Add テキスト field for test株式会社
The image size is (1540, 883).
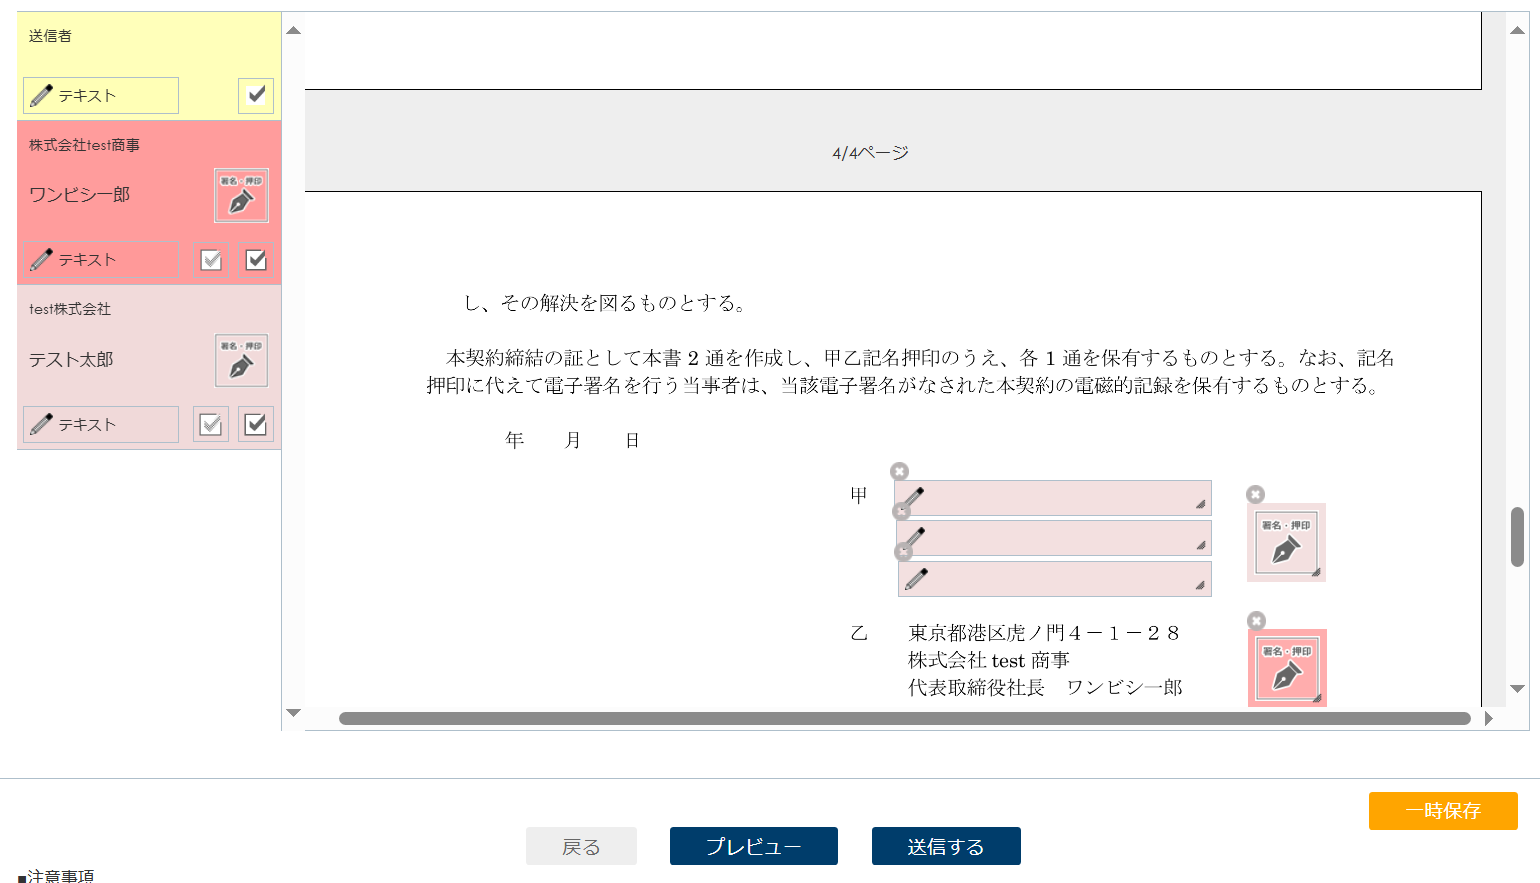[x=101, y=425]
